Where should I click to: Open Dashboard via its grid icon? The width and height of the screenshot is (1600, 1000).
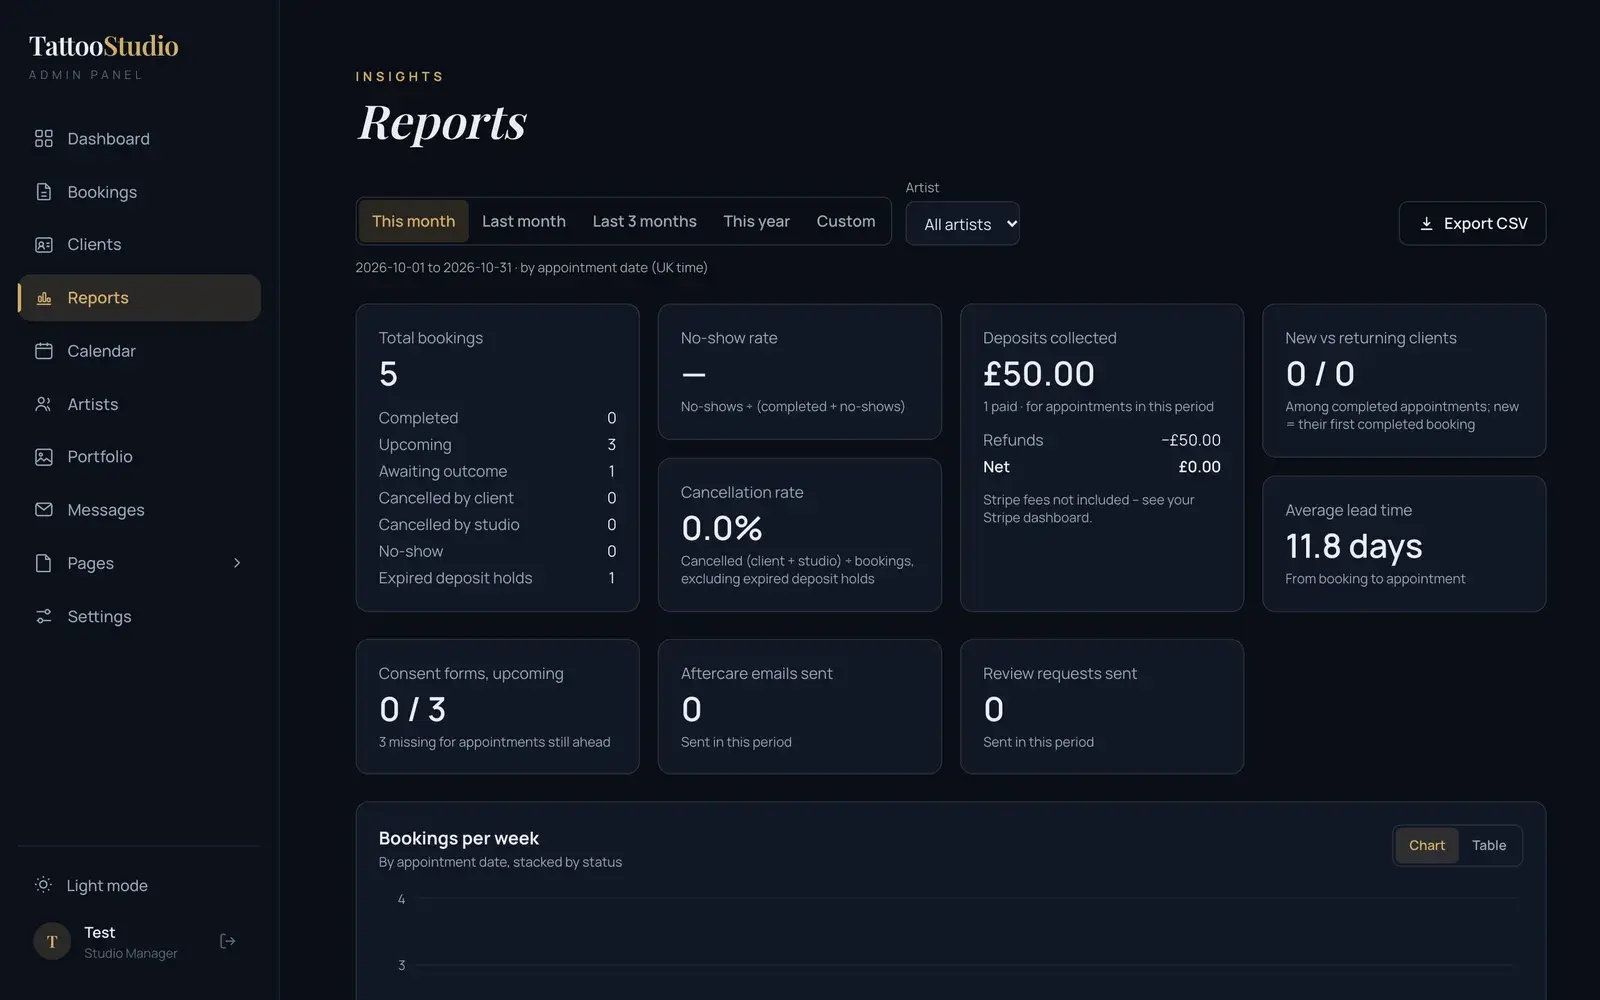point(43,139)
